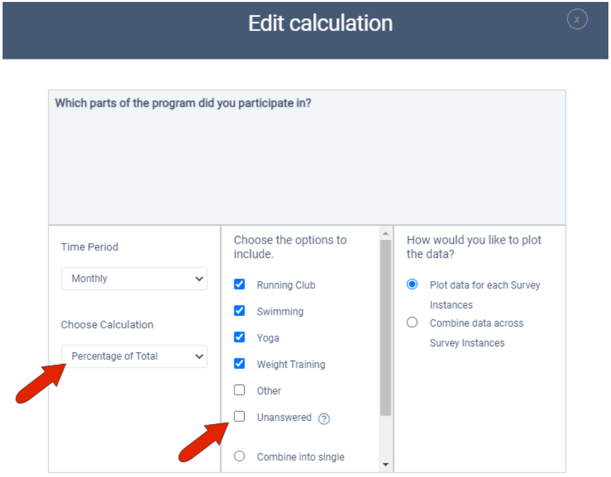Image resolution: width=611 pixels, height=477 pixels.
Task: Close the Edit calculation dialog
Action: tap(577, 19)
